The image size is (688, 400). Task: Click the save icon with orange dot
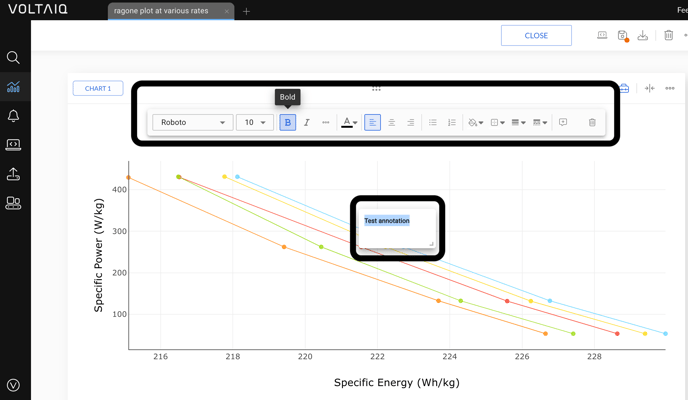pyautogui.click(x=622, y=35)
